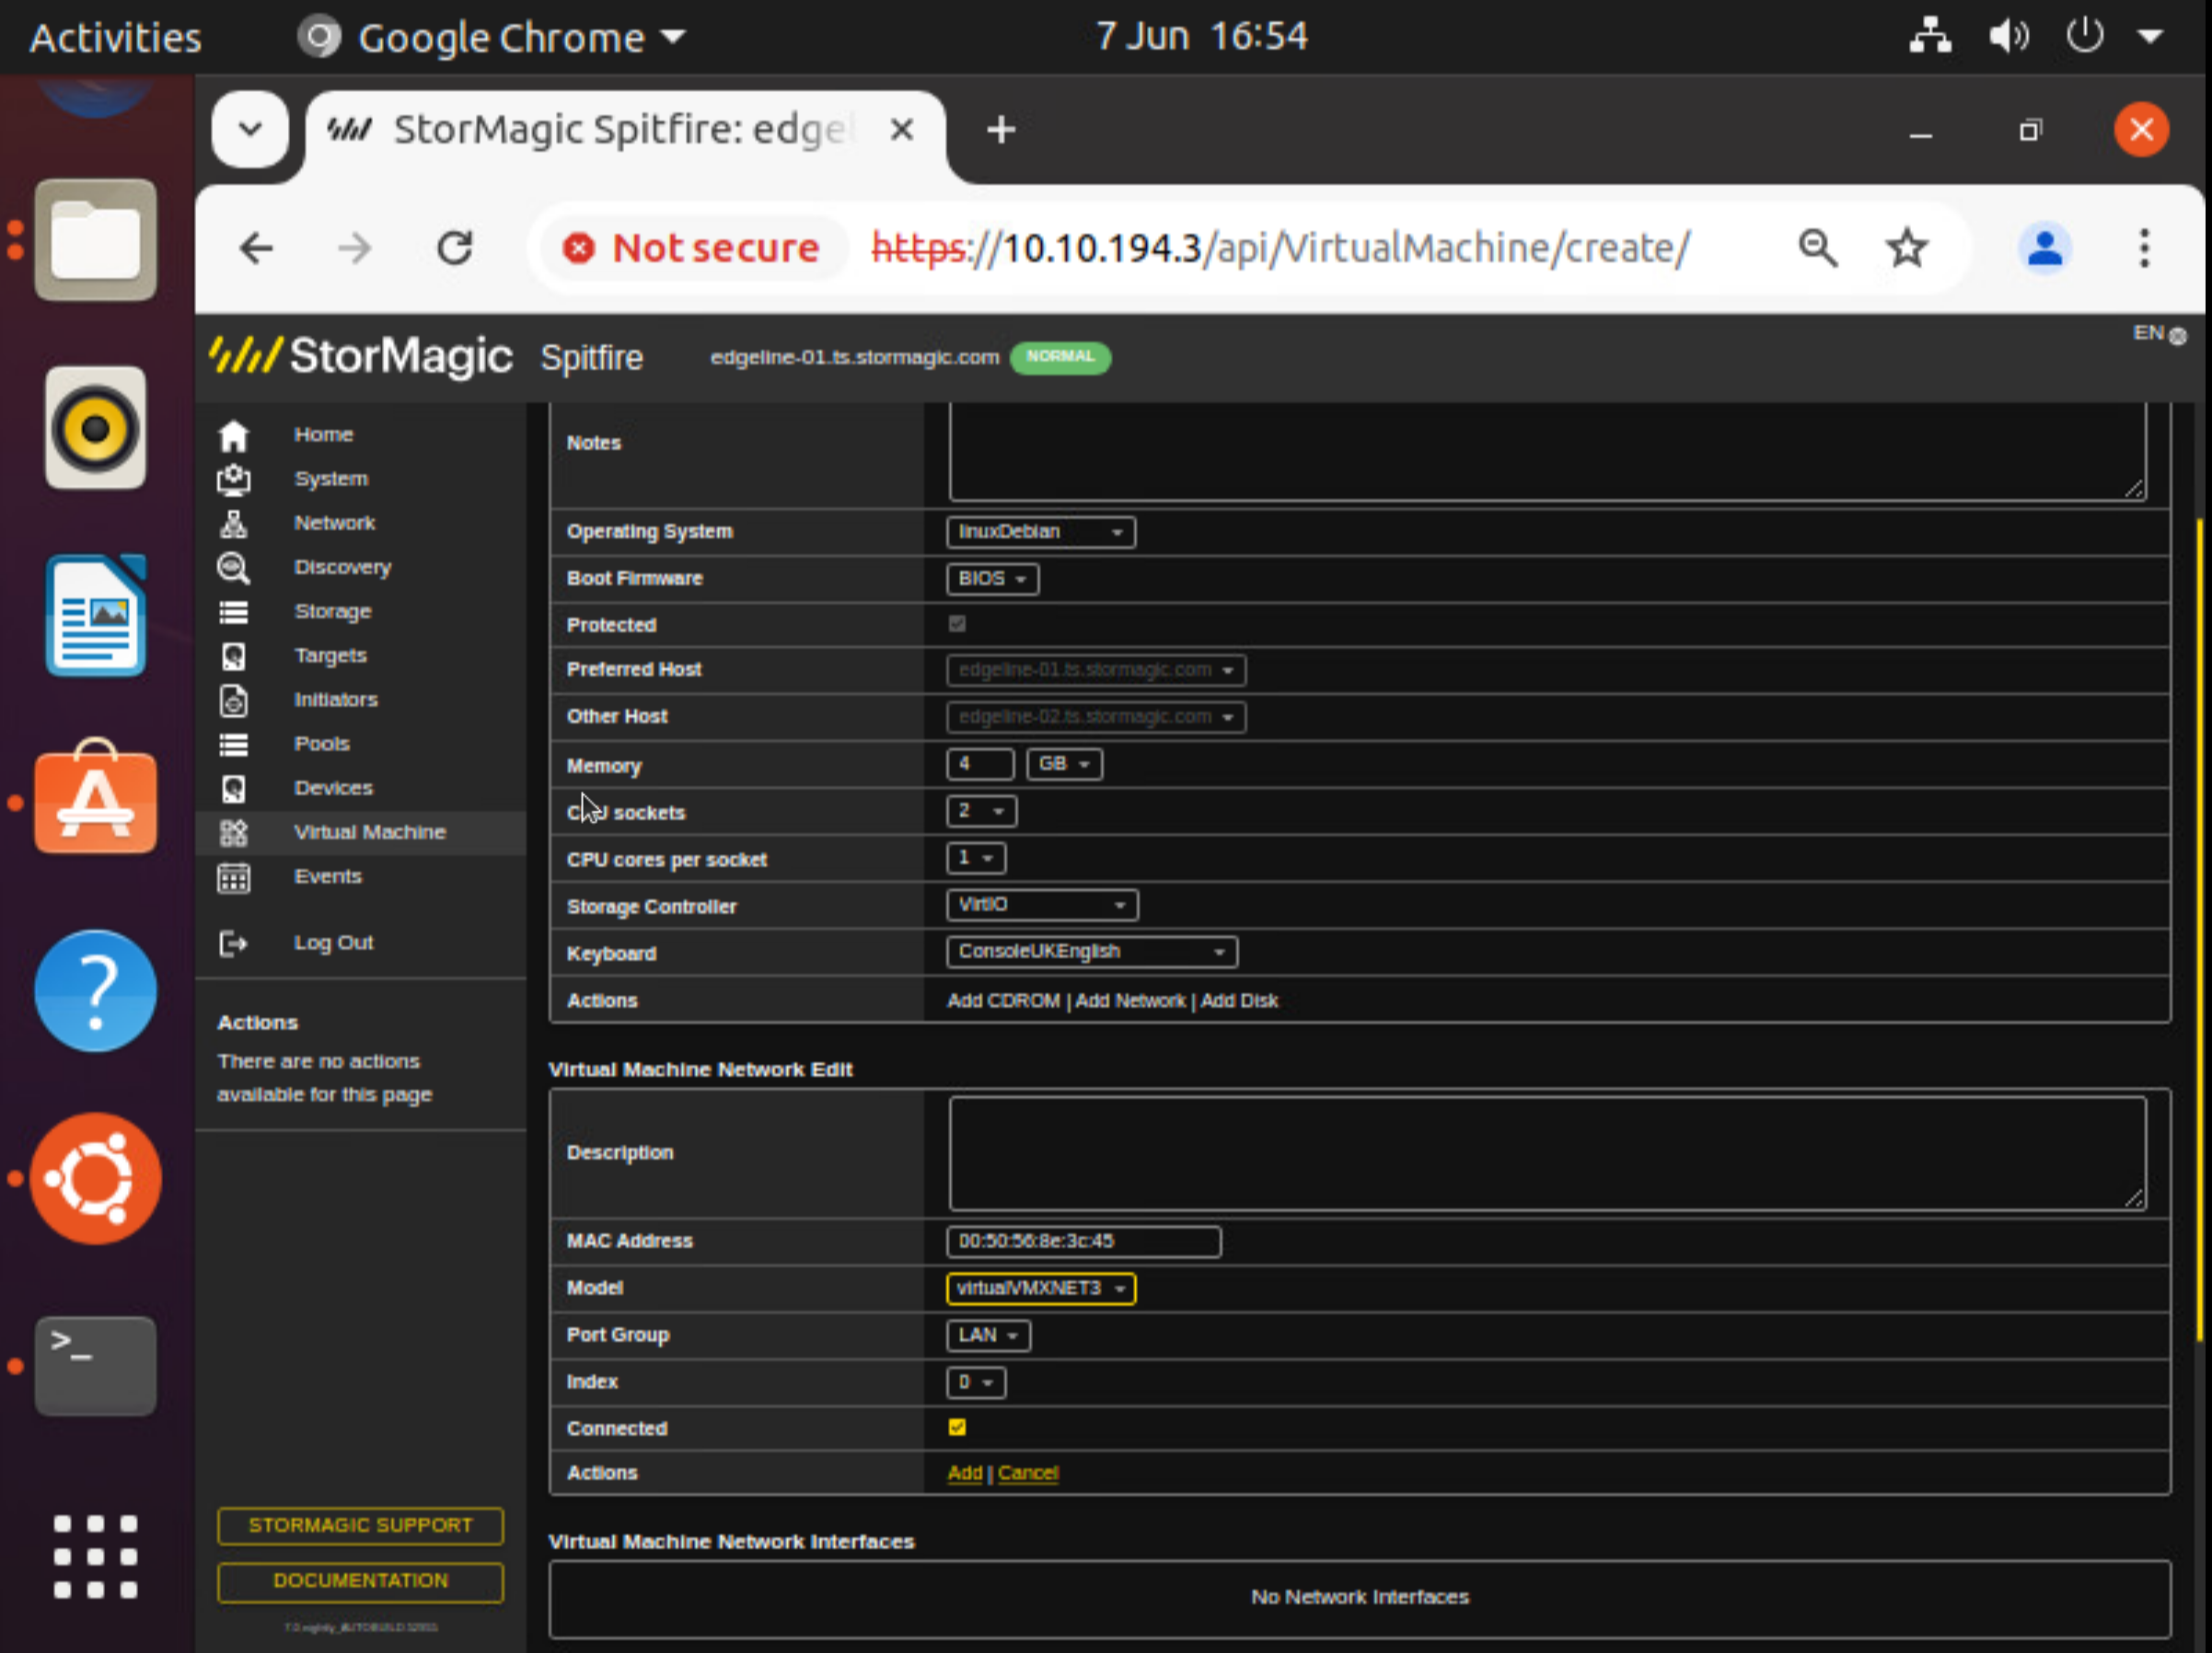Open Index dropdown

(x=976, y=1382)
